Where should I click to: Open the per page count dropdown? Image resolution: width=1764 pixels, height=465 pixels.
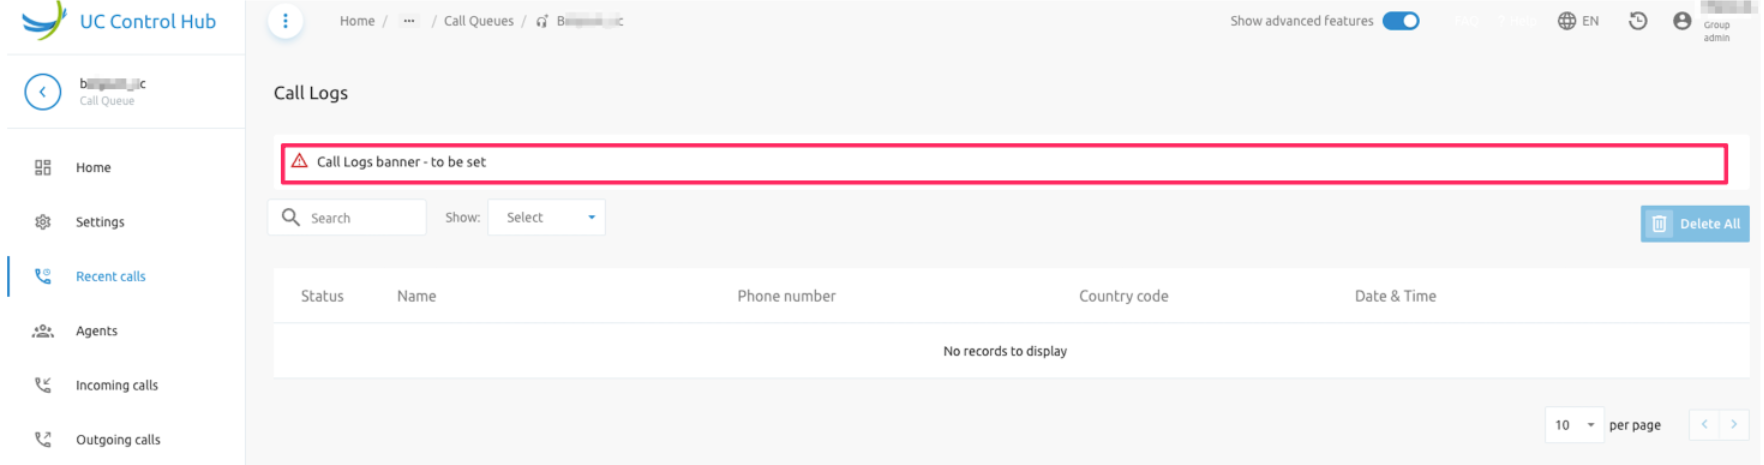click(x=1574, y=425)
